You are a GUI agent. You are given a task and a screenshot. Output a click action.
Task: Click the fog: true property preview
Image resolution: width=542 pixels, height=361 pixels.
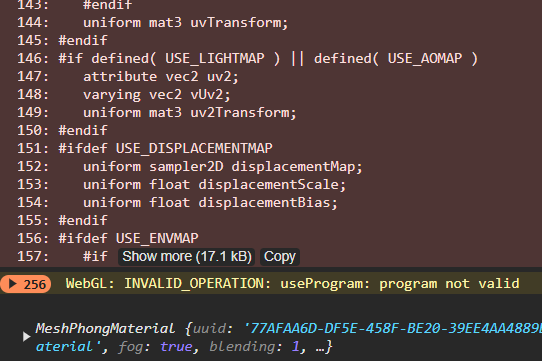coord(155,346)
